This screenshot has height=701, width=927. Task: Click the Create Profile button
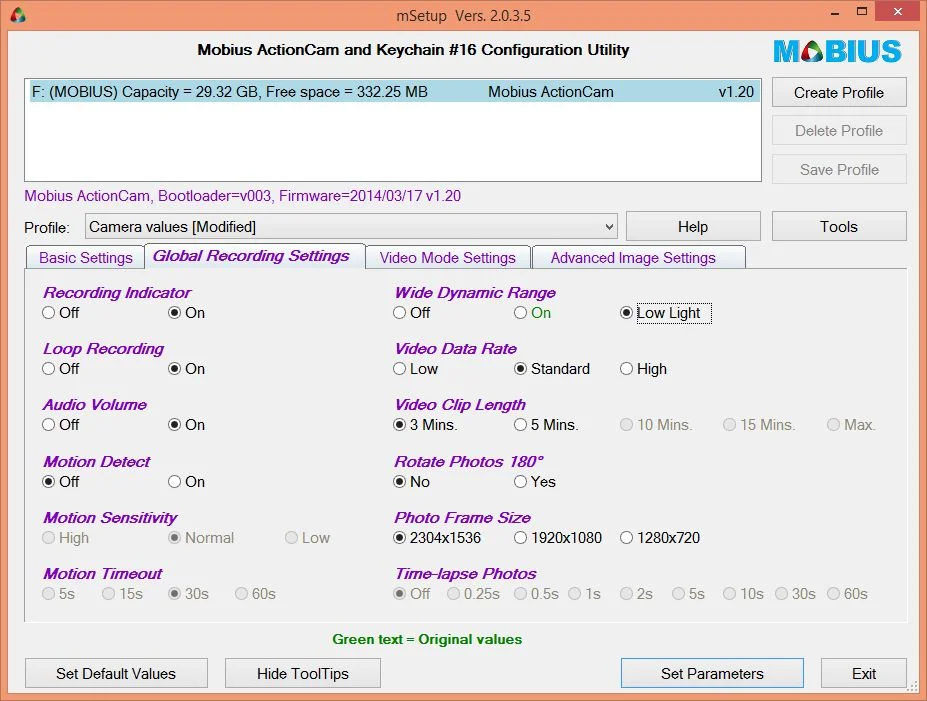[839, 93]
